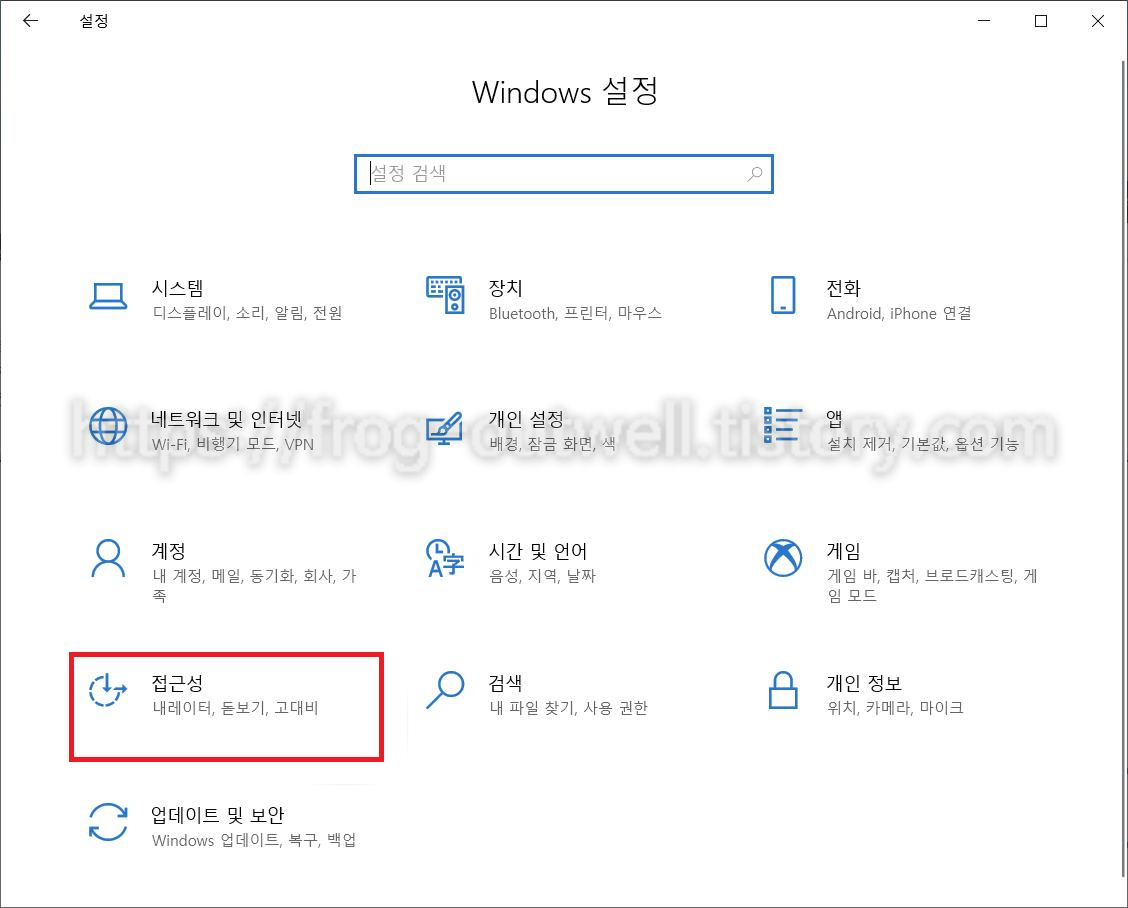Open the 접근성 settings category
The image size is (1128, 908).
coord(177,683)
